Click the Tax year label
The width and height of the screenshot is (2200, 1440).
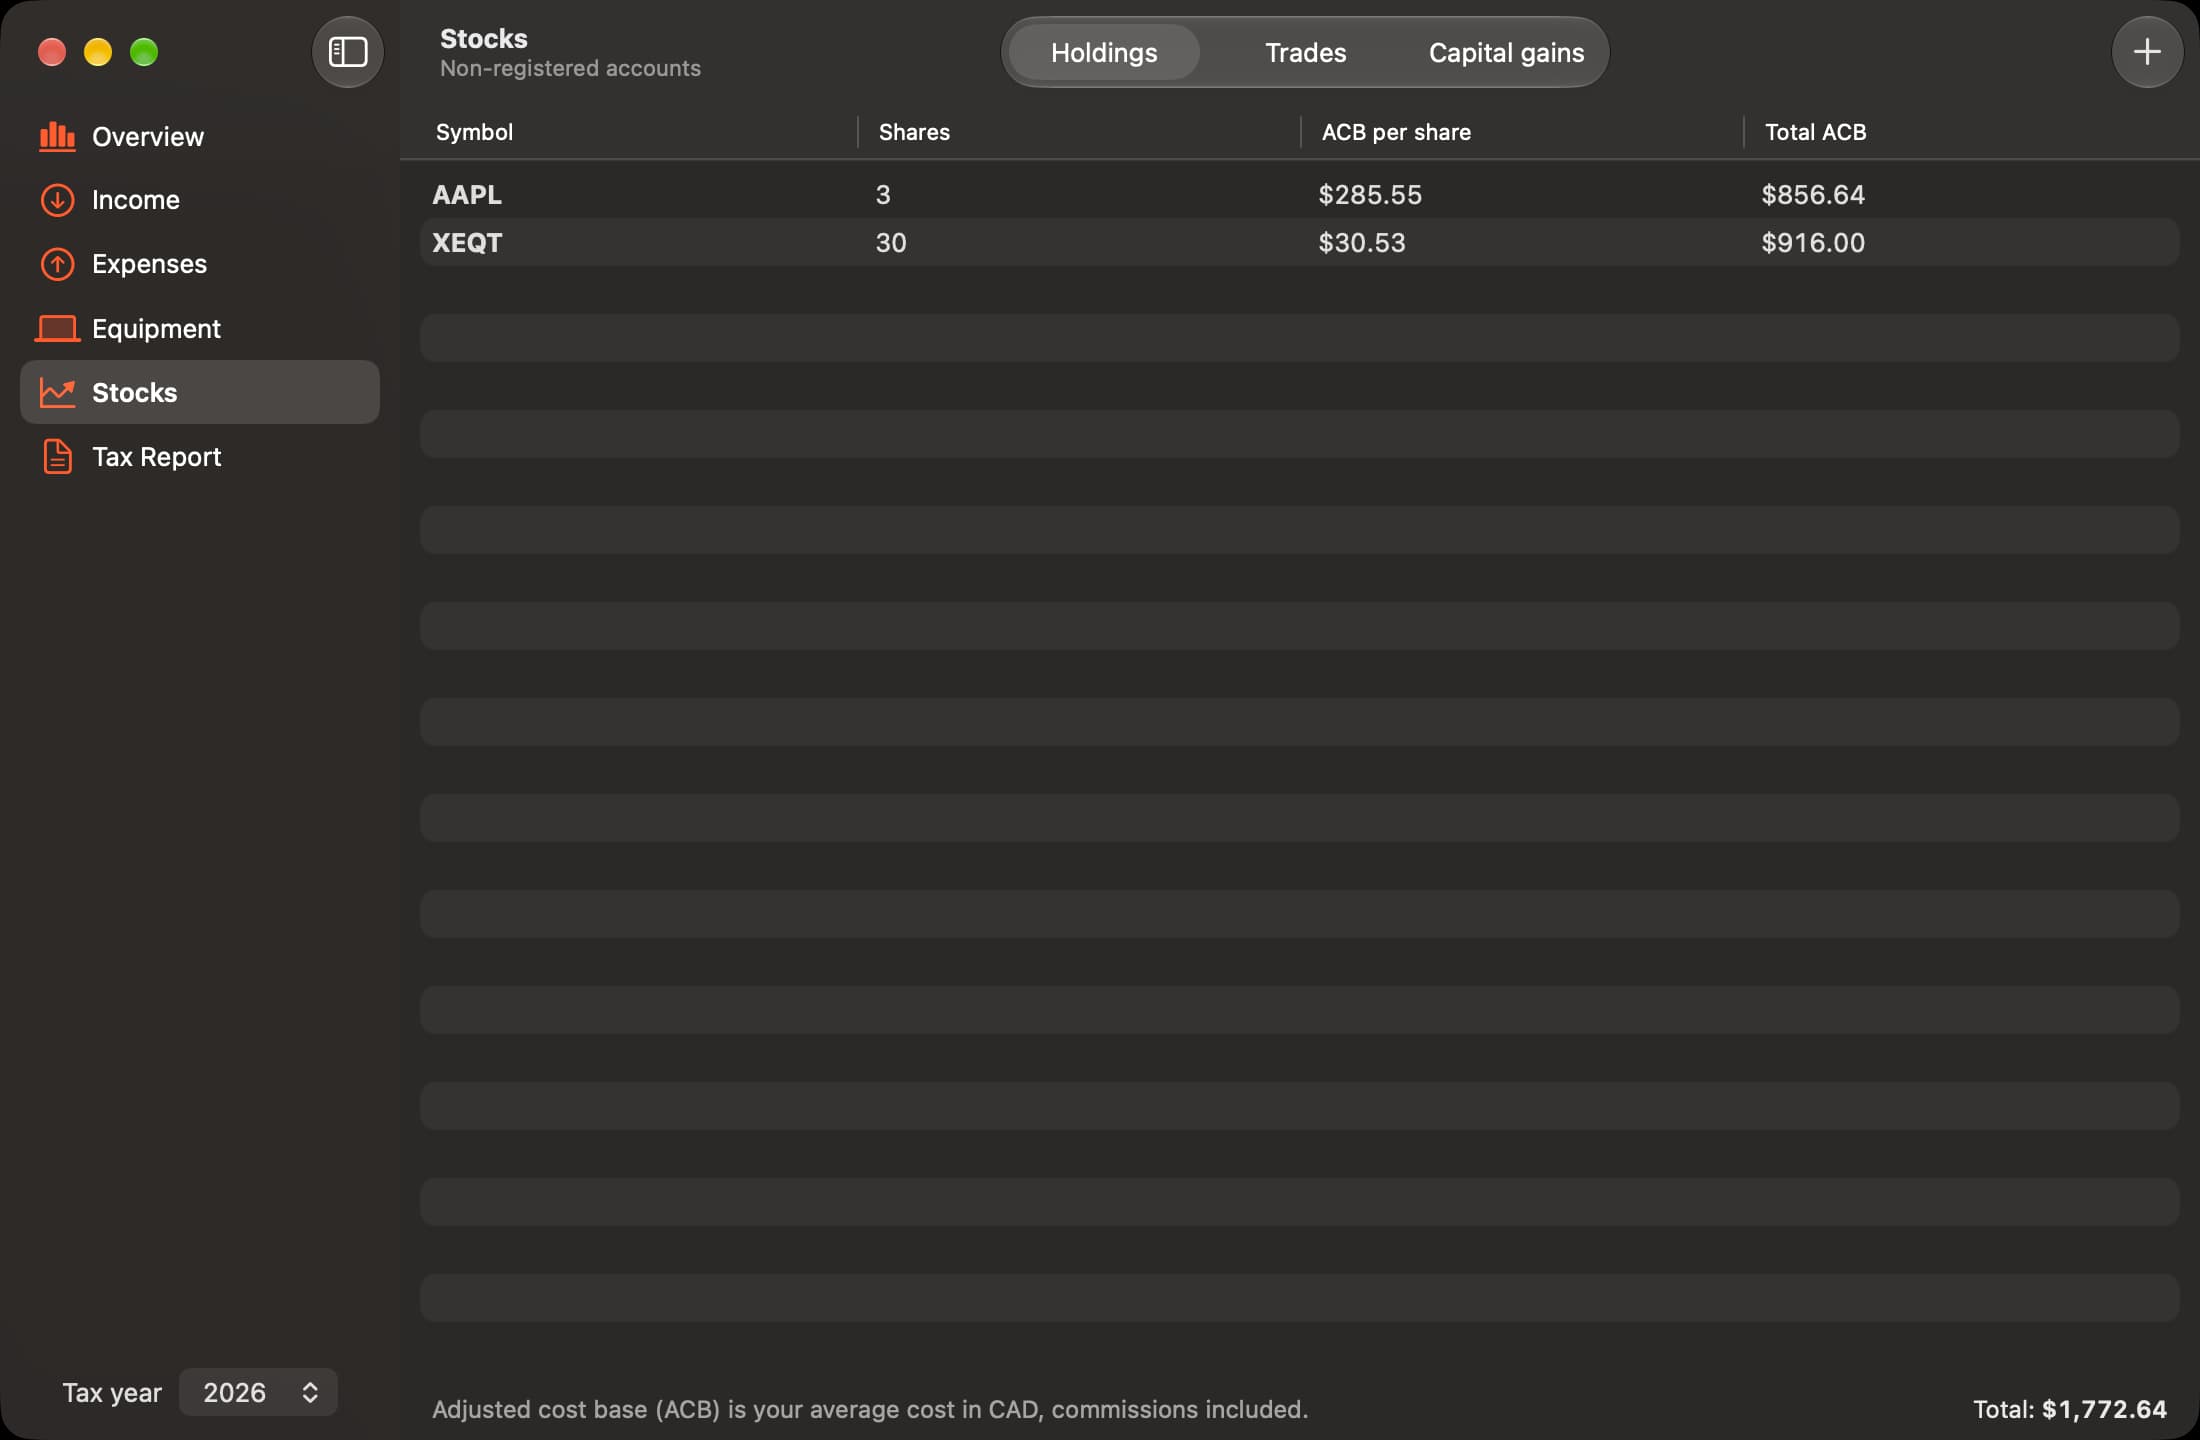pyautogui.click(x=112, y=1392)
